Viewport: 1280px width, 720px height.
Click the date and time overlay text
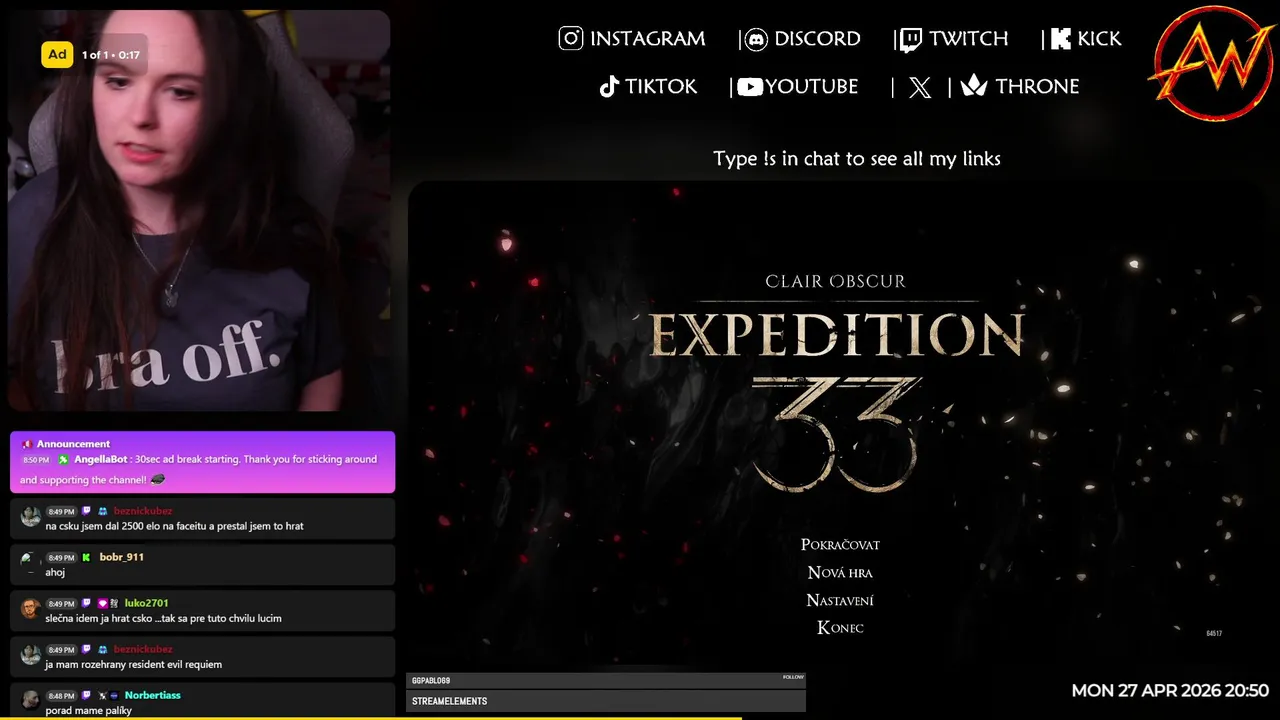(x=1170, y=691)
